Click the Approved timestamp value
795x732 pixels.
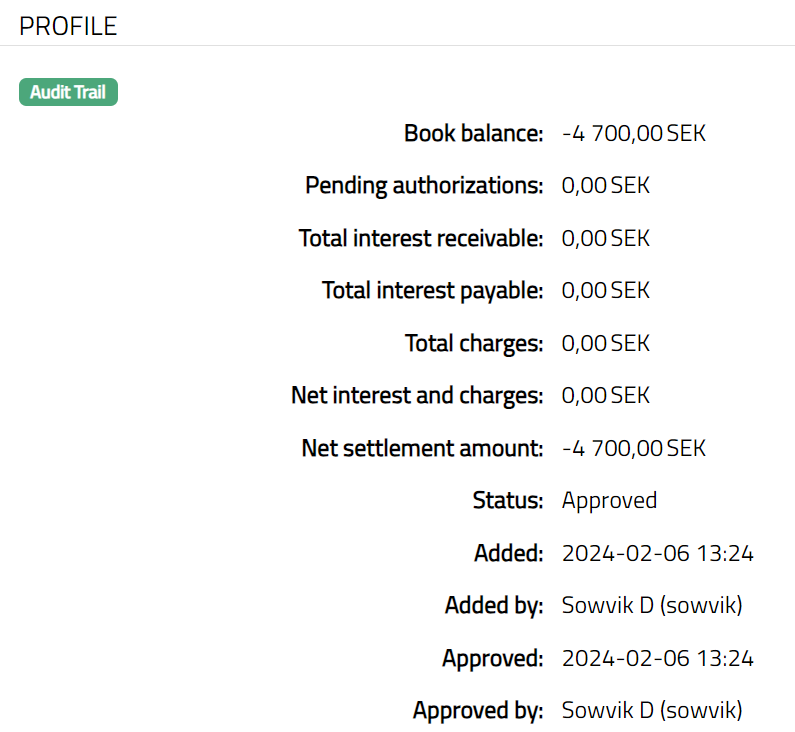pyautogui.click(x=657, y=659)
